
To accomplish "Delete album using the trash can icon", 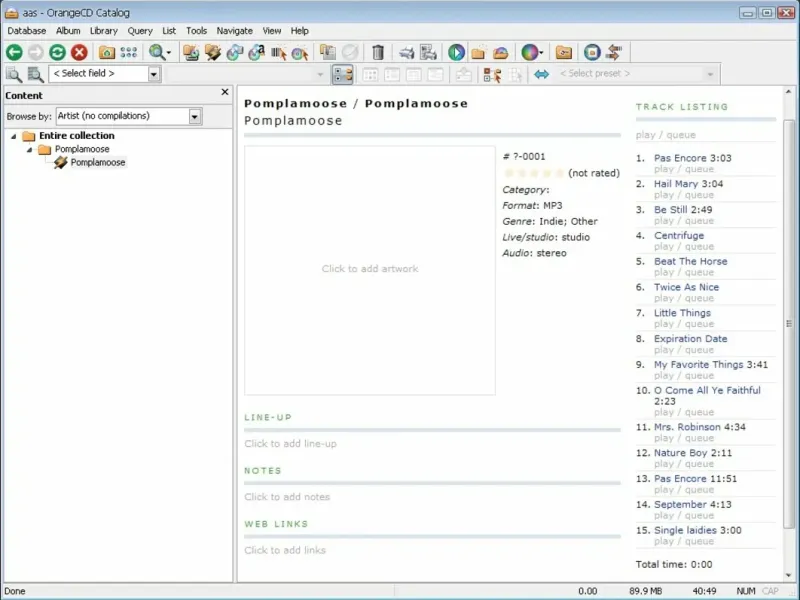I will [378, 52].
